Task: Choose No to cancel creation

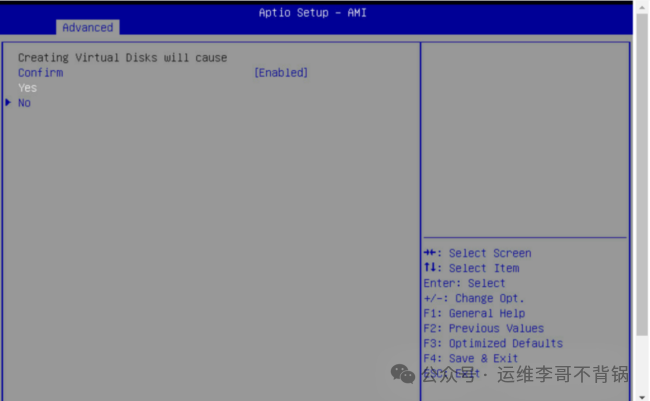Action: coord(24,103)
